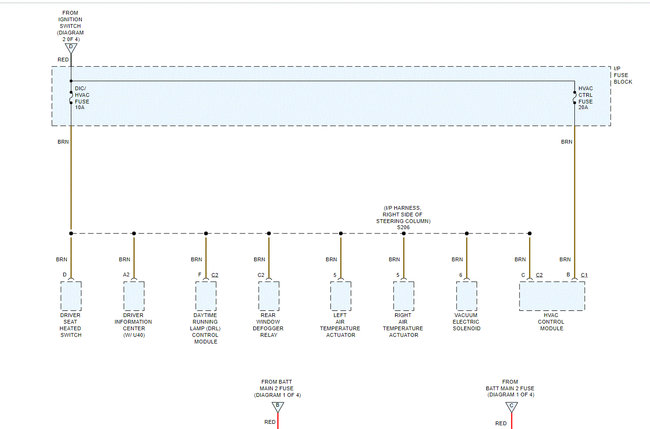The image size is (650, 429).
Task: Click the "BRN" label above Driver Seat Heated Switch
Action: click(x=61, y=259)
